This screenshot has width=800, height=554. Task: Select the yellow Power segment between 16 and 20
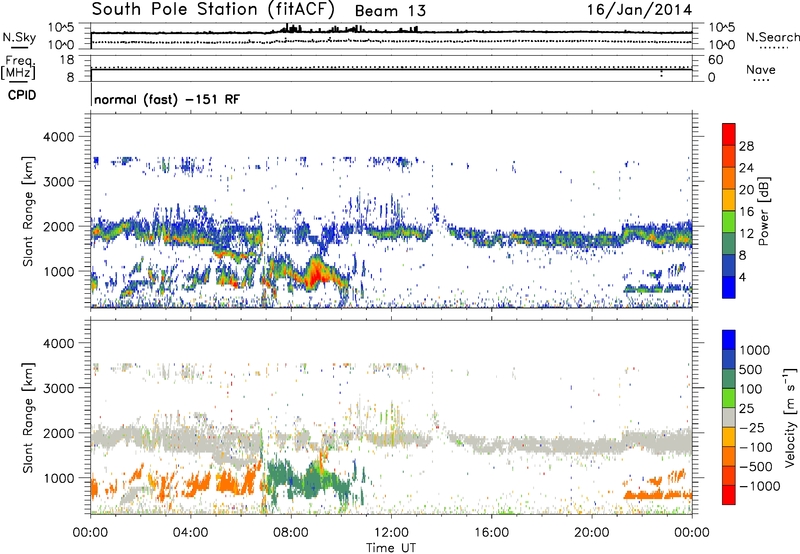coord(729,200)
